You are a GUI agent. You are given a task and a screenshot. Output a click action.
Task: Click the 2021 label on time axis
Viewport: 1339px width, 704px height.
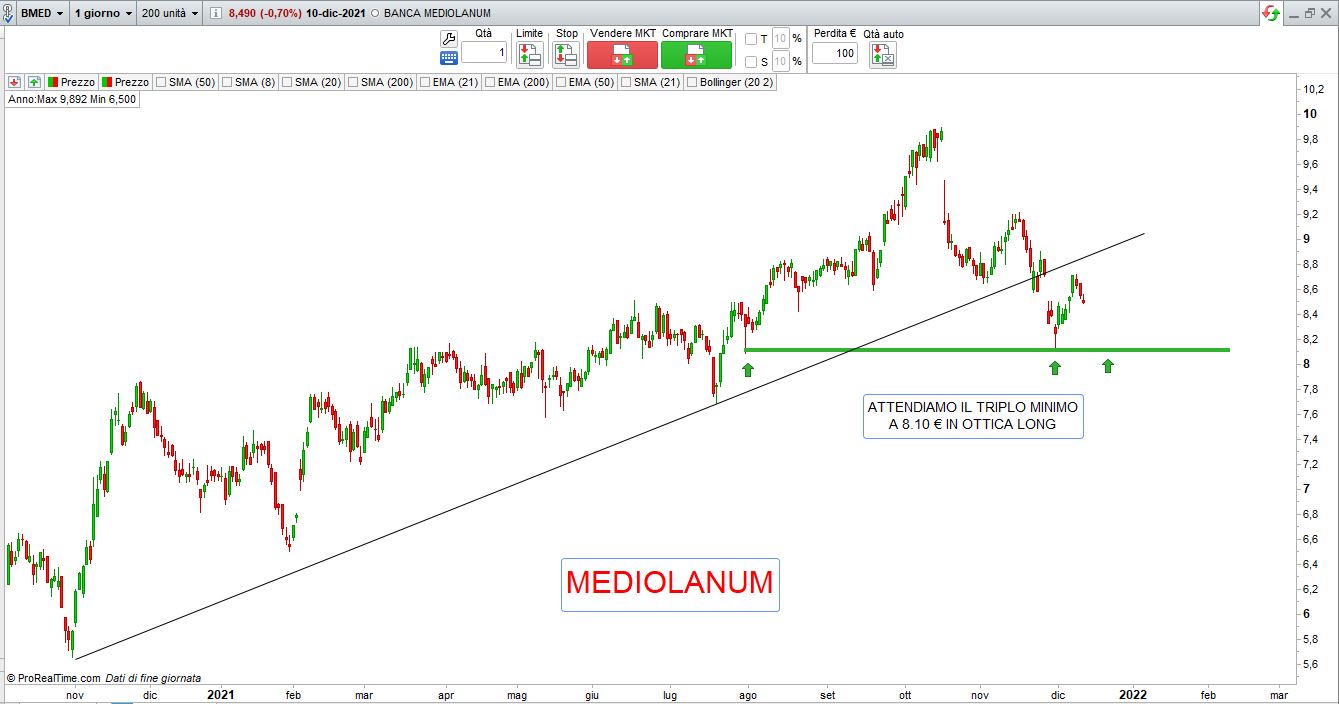coord(220,694)
